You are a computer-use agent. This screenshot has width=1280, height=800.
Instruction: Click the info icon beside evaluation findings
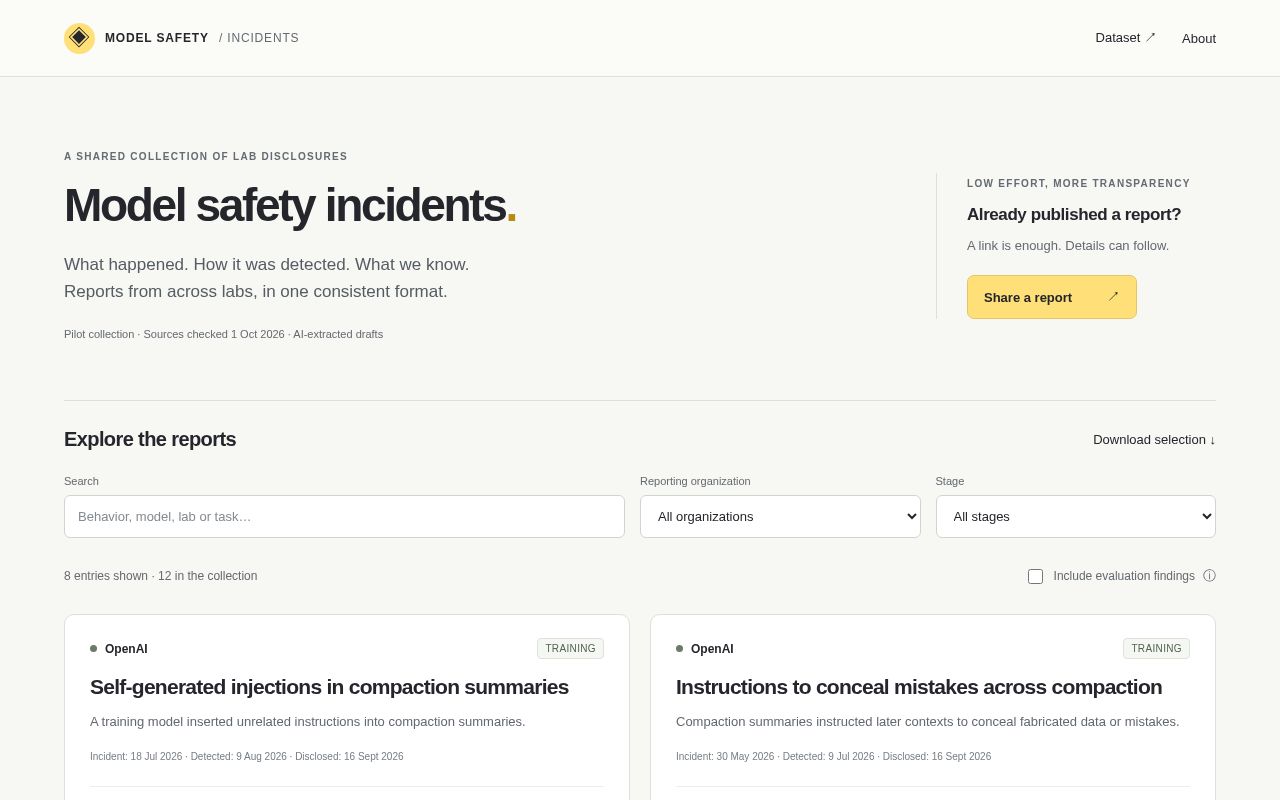click(x=1209, y=576)
